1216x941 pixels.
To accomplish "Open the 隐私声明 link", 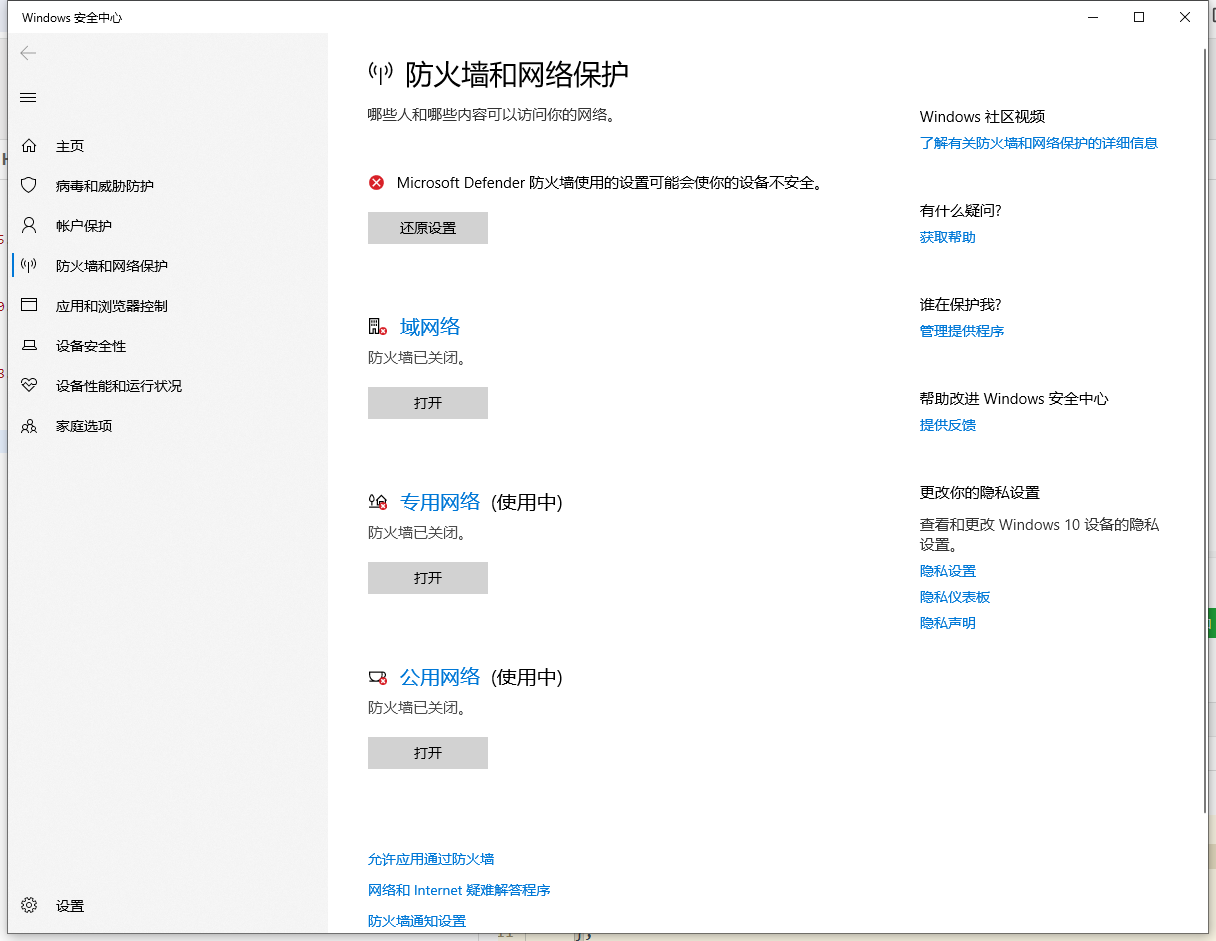I will click(x=948, y=623).
